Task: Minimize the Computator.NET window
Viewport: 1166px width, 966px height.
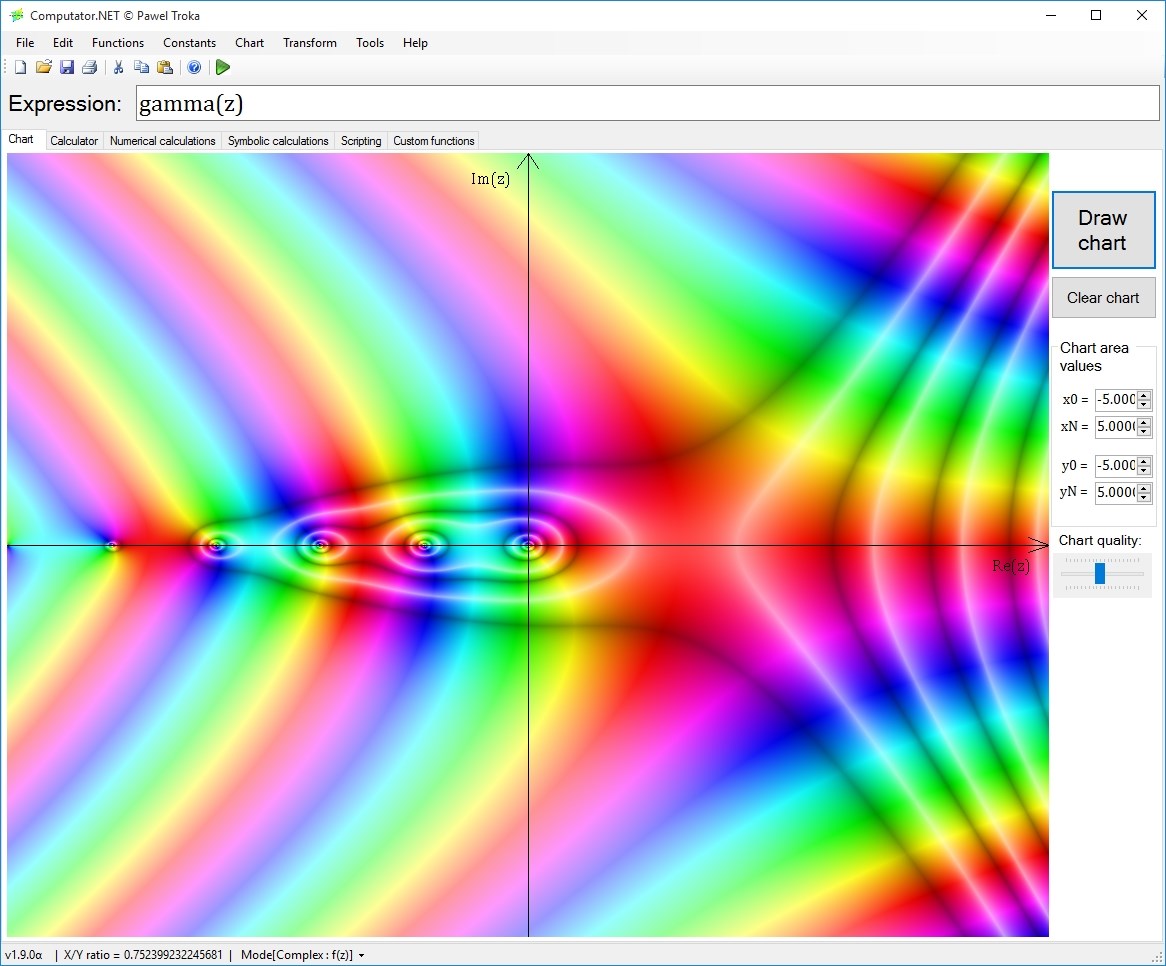Action: [x=1051, y=16]
